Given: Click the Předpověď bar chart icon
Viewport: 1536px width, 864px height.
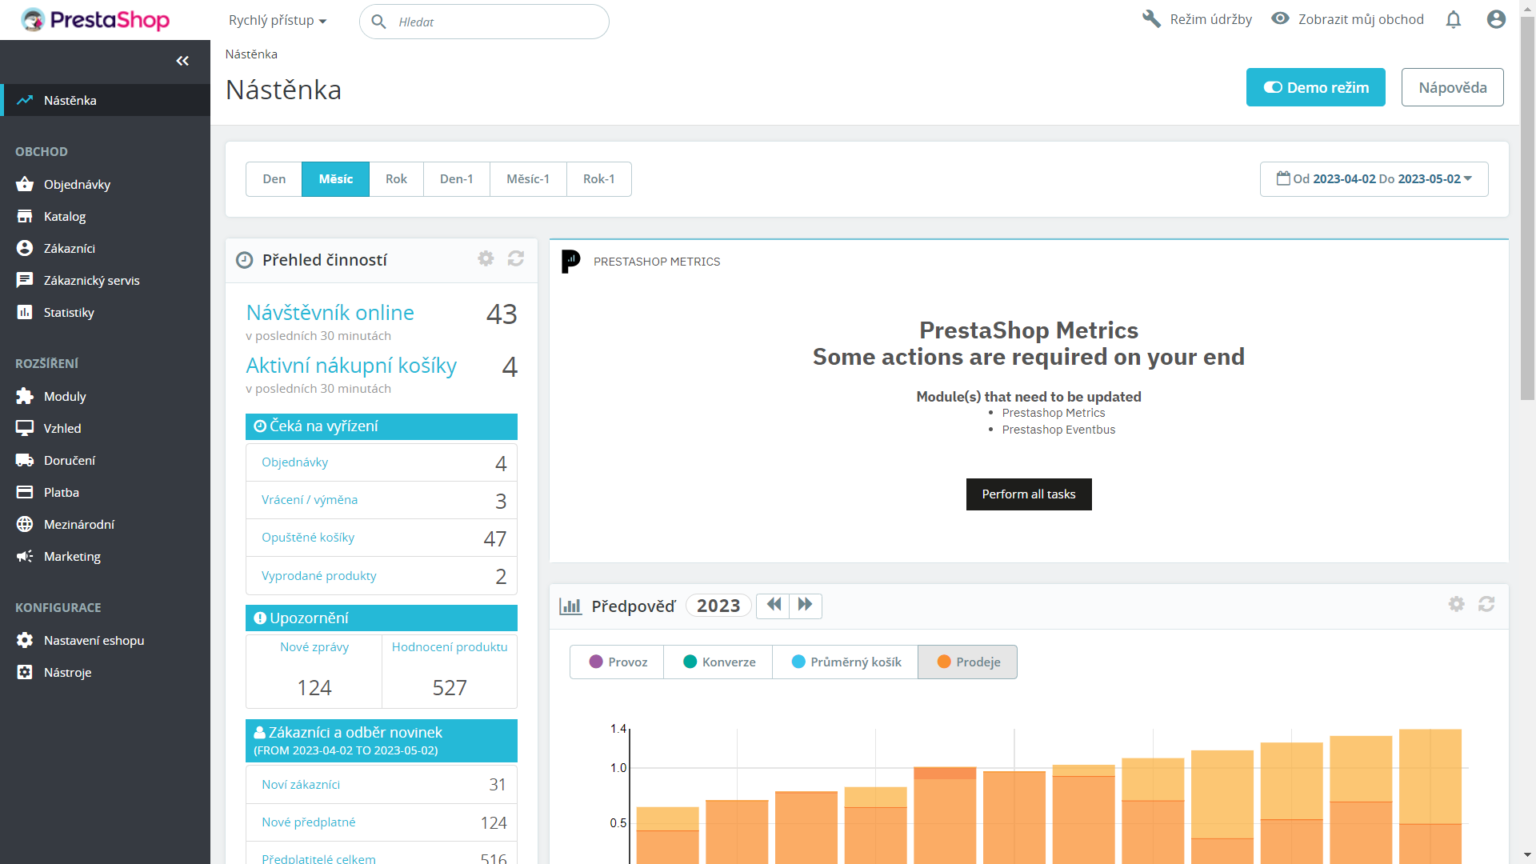Looking at the screenshot, I should pyautogui.click(x=570, y=605).
